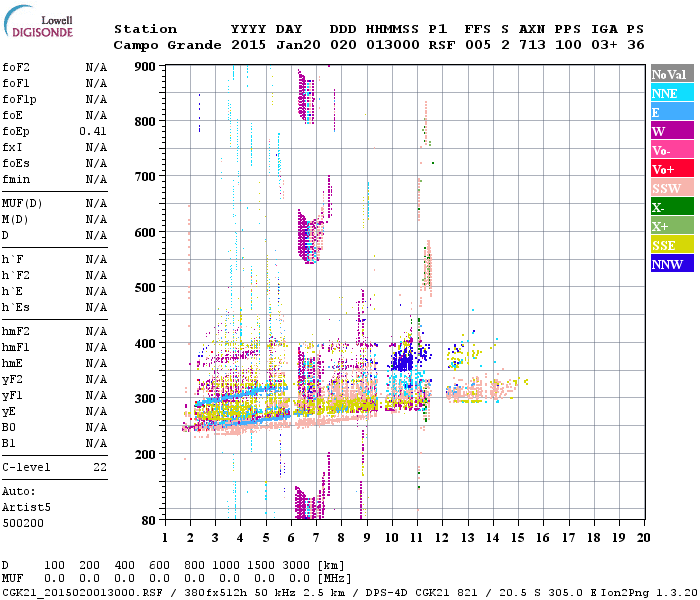
Task: Click the B1 parameter label
Action: [8, 443]
